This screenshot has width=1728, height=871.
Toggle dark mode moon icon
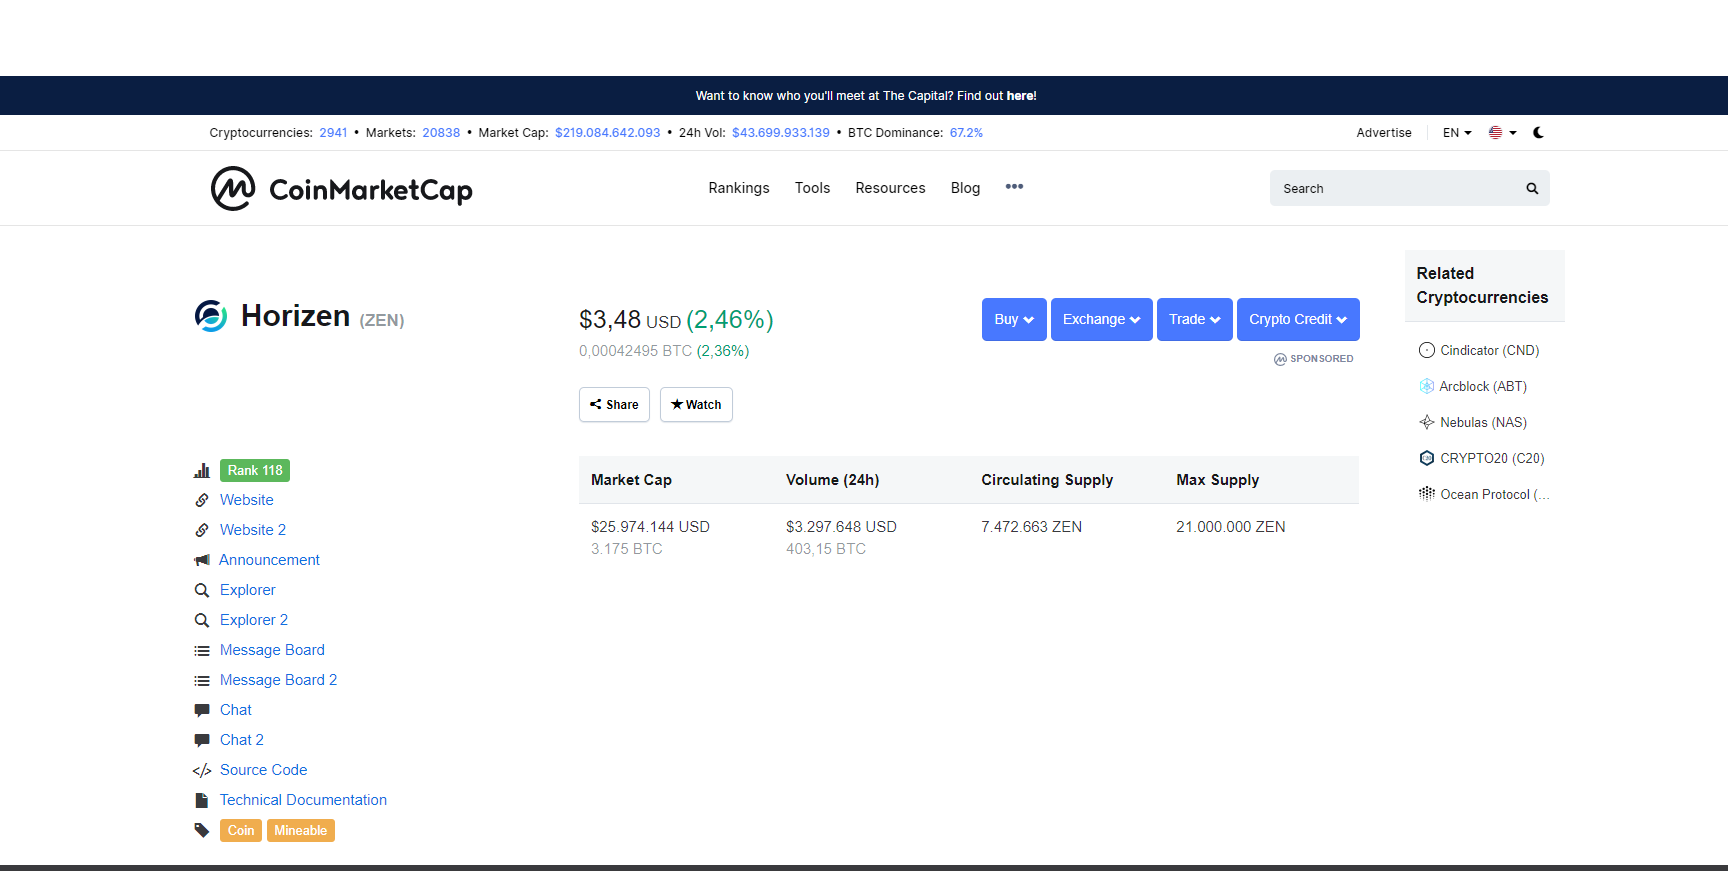pyautogui.click(x=1538, y=132)
